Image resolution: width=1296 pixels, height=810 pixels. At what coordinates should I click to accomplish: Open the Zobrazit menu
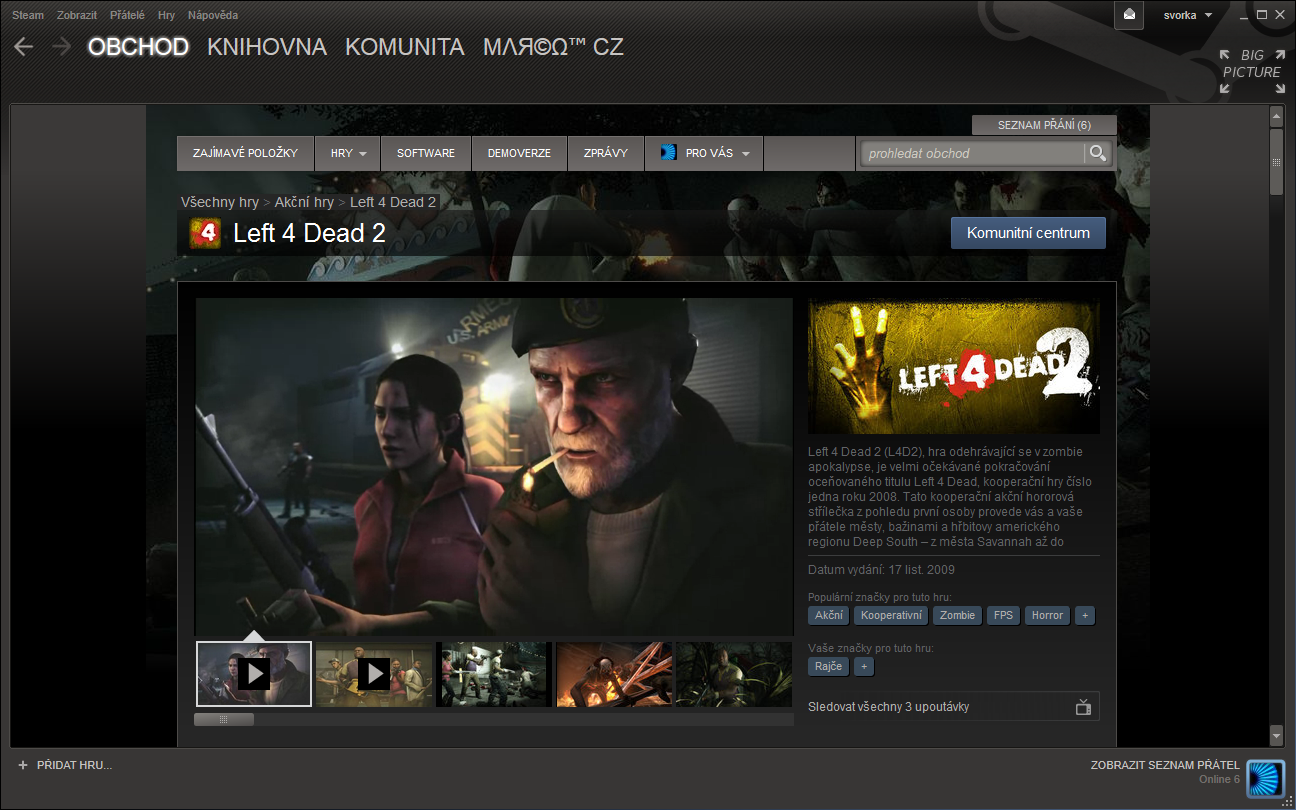tap(77, 15)
